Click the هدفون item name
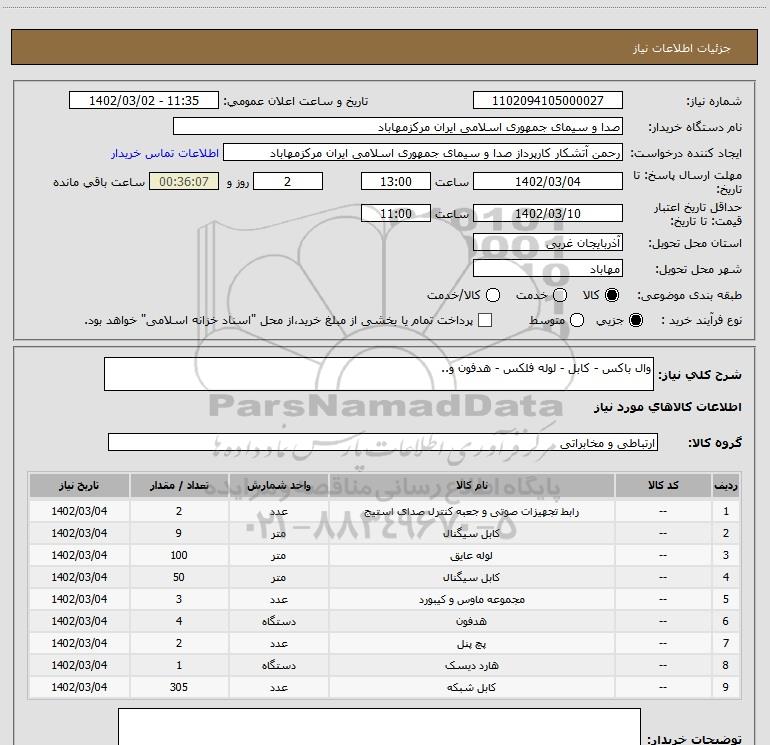Image resolution: width=770 pixels, height=745 pixels. point(471,621)
